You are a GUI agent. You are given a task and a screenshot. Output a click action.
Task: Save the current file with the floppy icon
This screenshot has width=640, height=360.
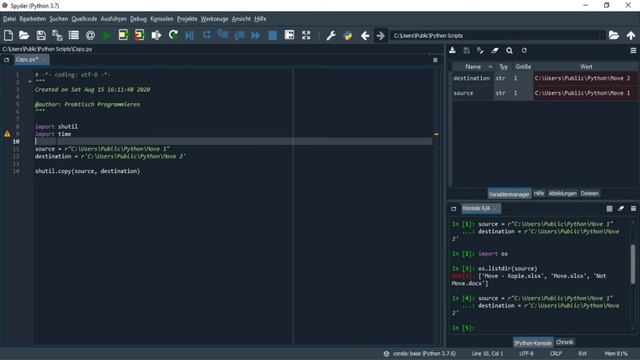[41, 36]
